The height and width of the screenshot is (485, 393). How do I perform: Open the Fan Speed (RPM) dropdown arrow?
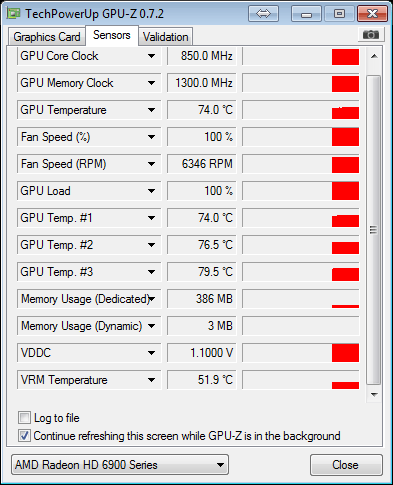click(151, 164)
